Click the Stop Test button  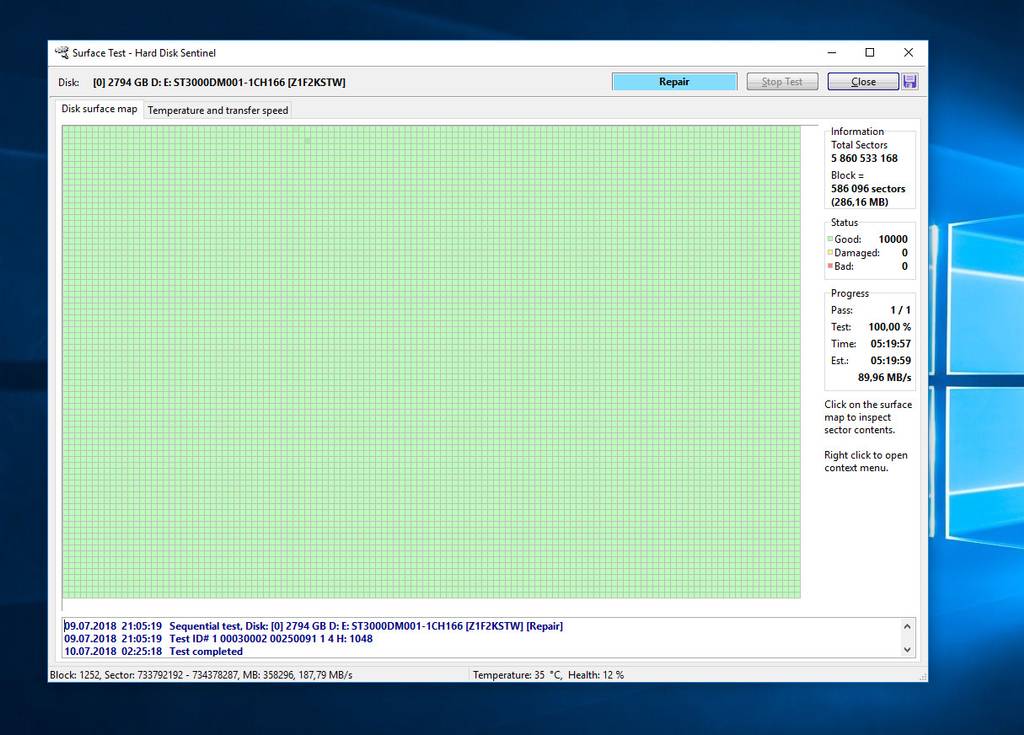tap(782, 82)
